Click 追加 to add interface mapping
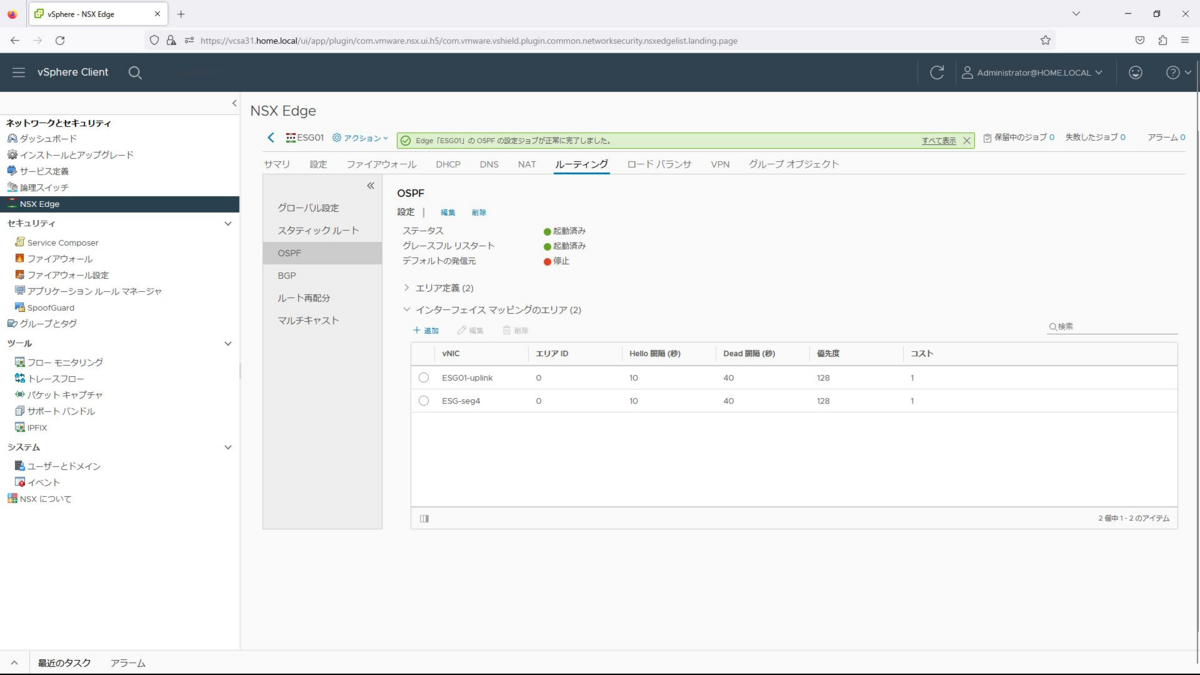 (x=426, y=330)
